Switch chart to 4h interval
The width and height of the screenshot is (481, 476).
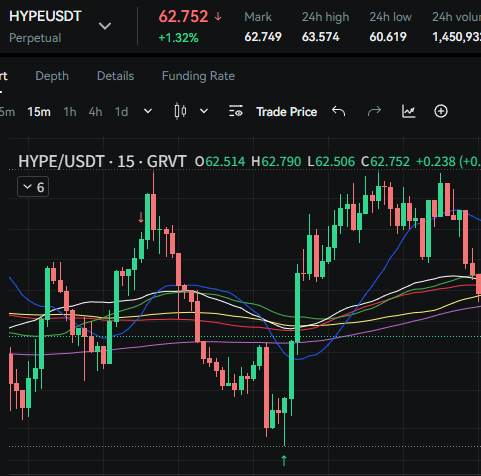pos(95,112)
